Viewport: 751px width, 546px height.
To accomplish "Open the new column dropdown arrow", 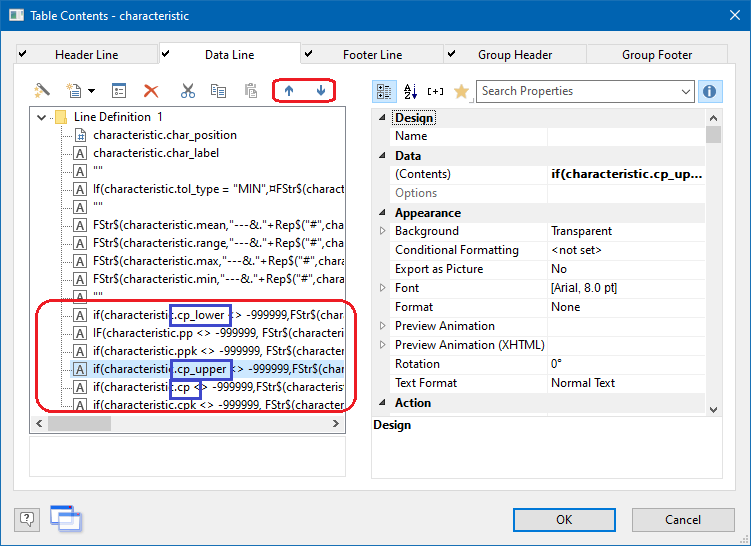I will point(91,91).
